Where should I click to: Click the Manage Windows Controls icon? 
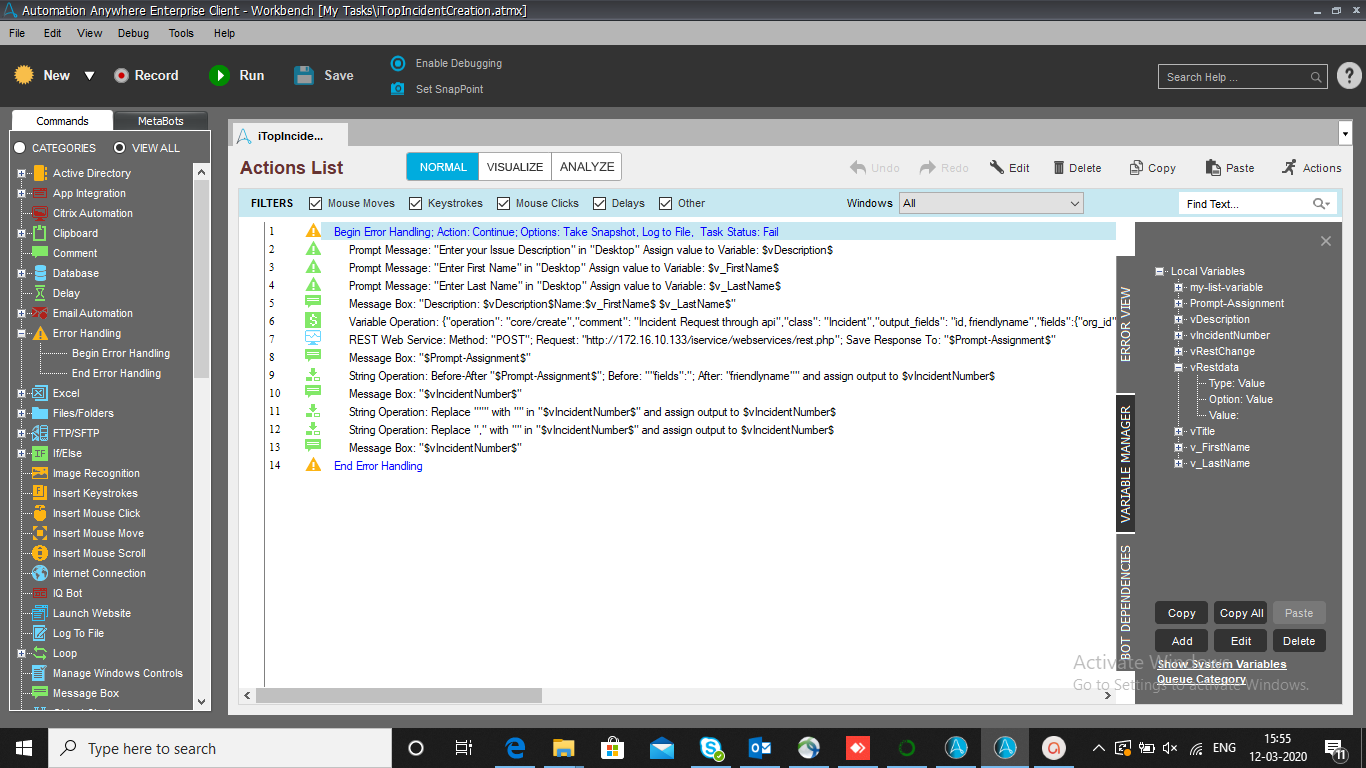click(40, 673)
